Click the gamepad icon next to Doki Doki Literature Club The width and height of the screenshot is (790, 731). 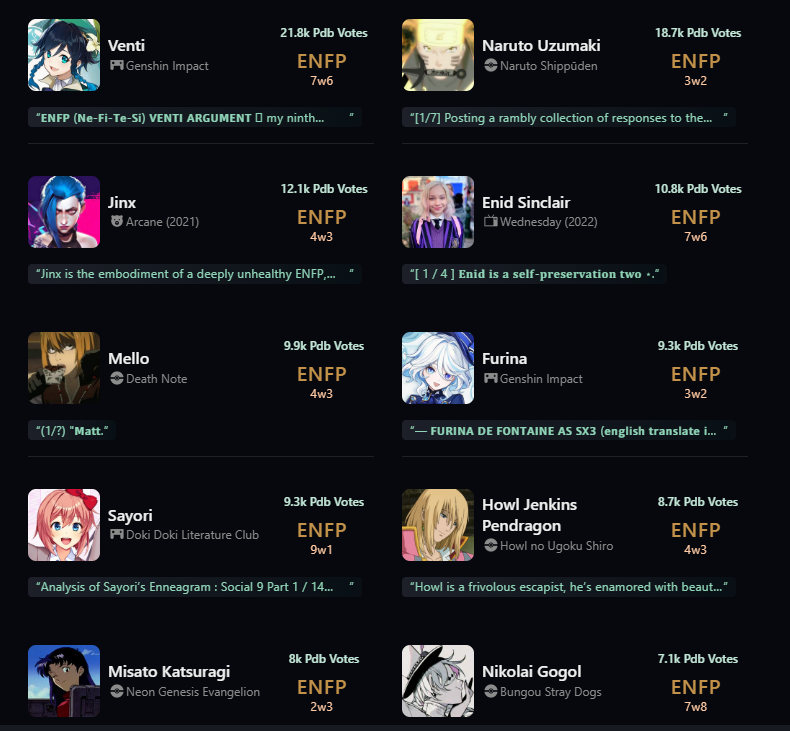click(x=117, y=534)
